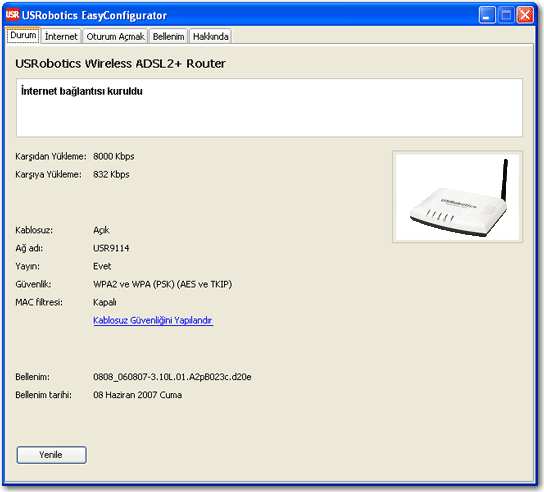Click the İnternet bağlantısı kuruldu status box
Viewport: 544px width, 492px height.
click(x=269, y=108)
